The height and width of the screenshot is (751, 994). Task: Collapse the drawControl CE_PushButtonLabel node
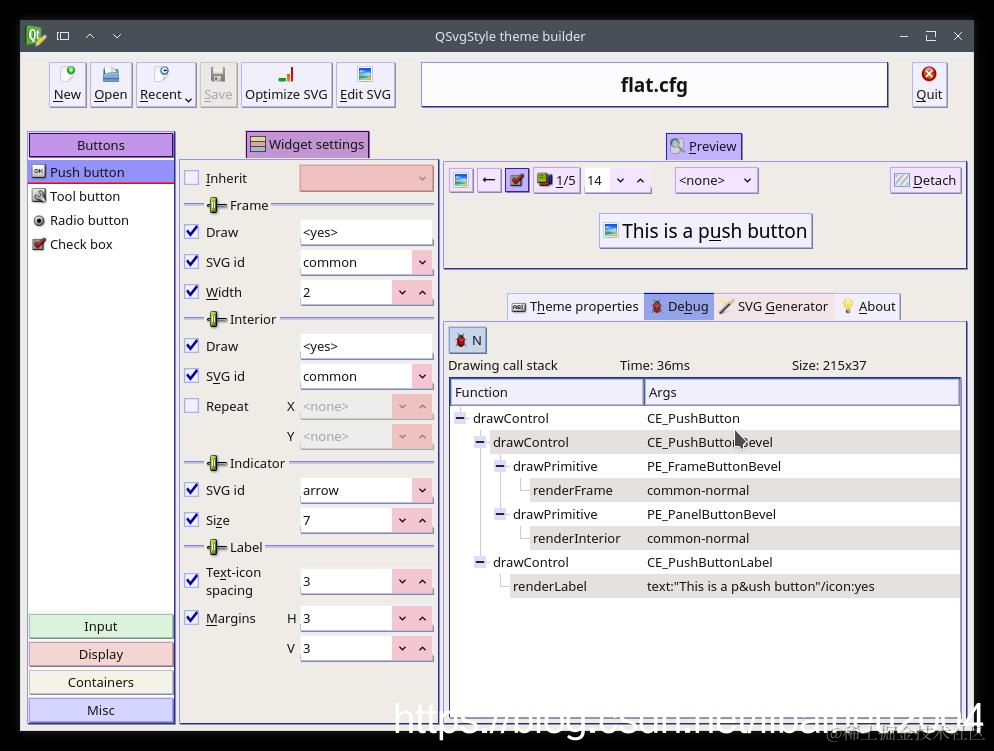(480, 562)
